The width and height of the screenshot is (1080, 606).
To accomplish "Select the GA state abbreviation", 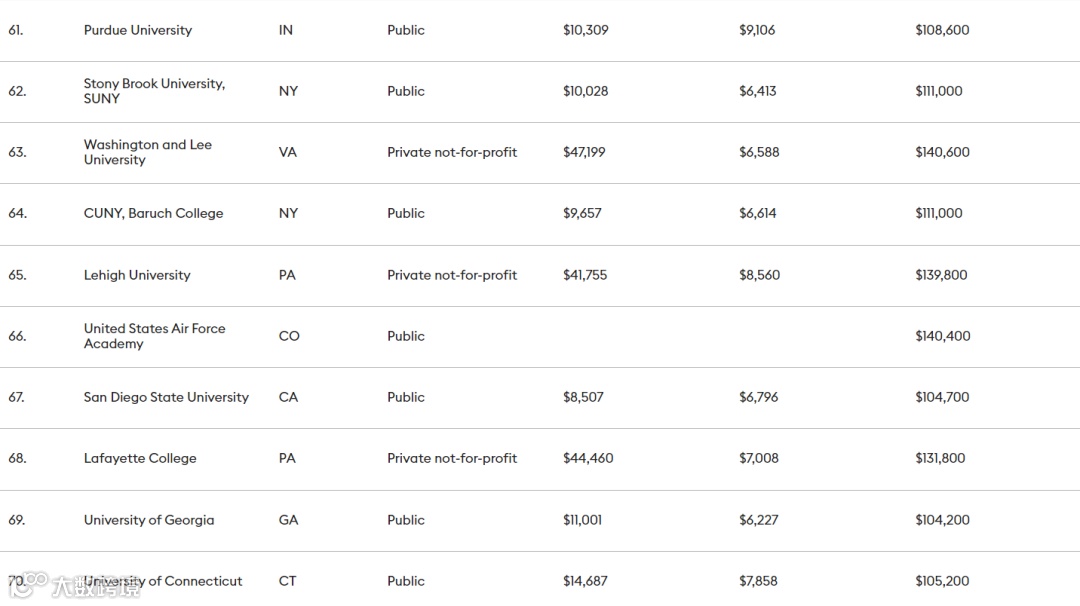I will tap(288, 520).
